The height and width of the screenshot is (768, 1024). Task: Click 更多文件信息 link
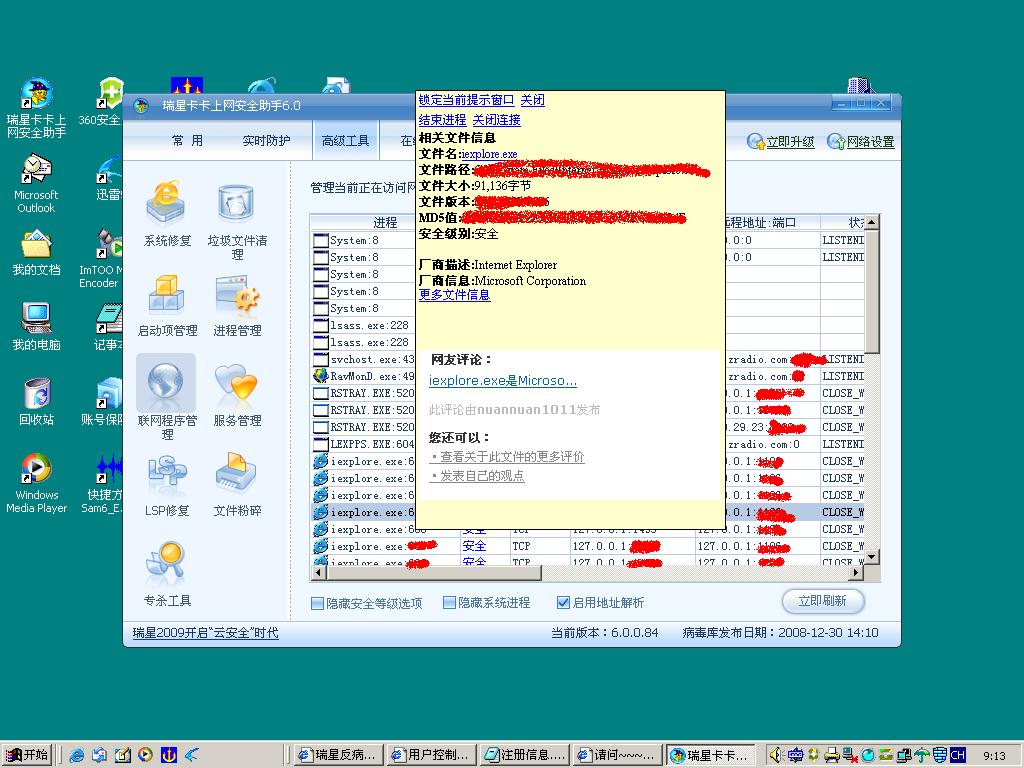pyautogui.click(x=455, y=295)
